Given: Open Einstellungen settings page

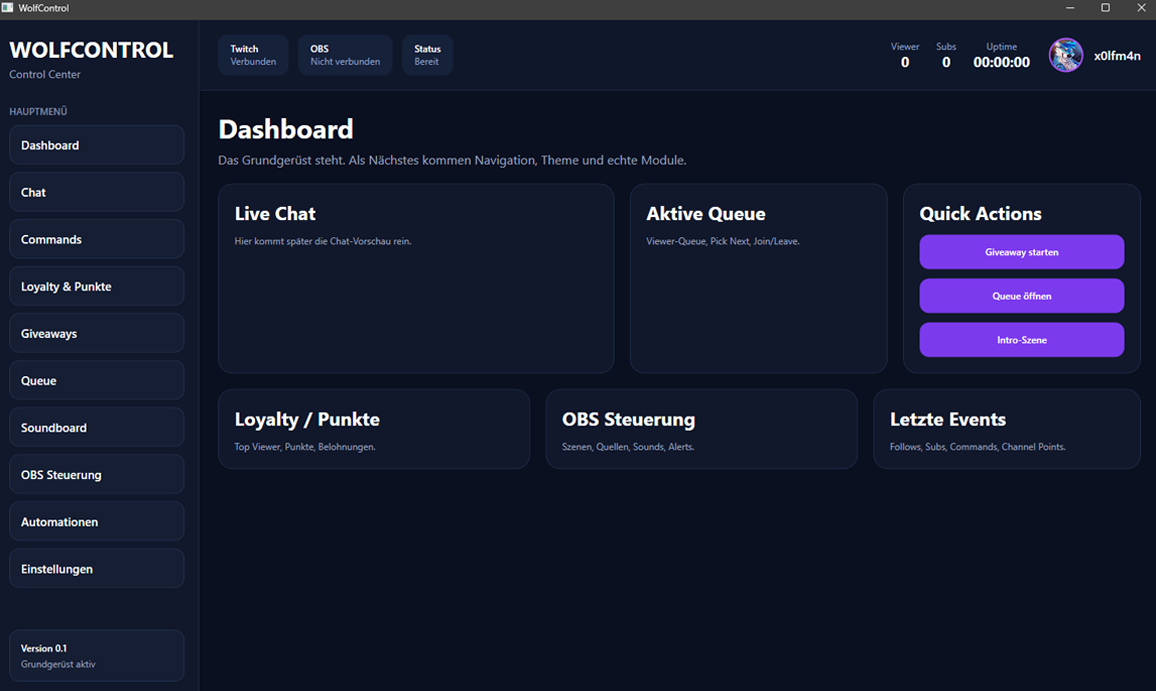Looking at the screenshot, I should click(96, 568).
